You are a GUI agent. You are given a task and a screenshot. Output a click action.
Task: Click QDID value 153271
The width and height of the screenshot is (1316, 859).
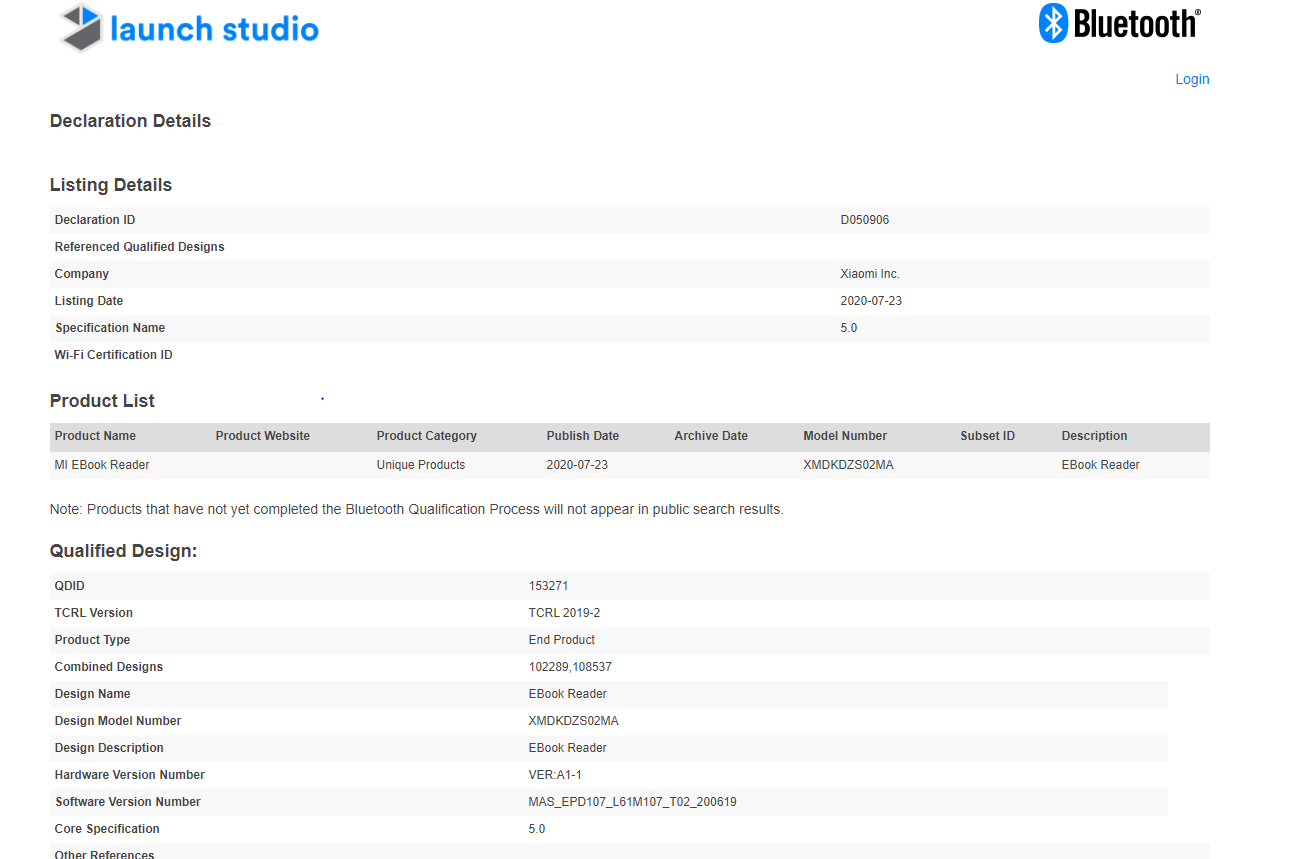(548, 586)
